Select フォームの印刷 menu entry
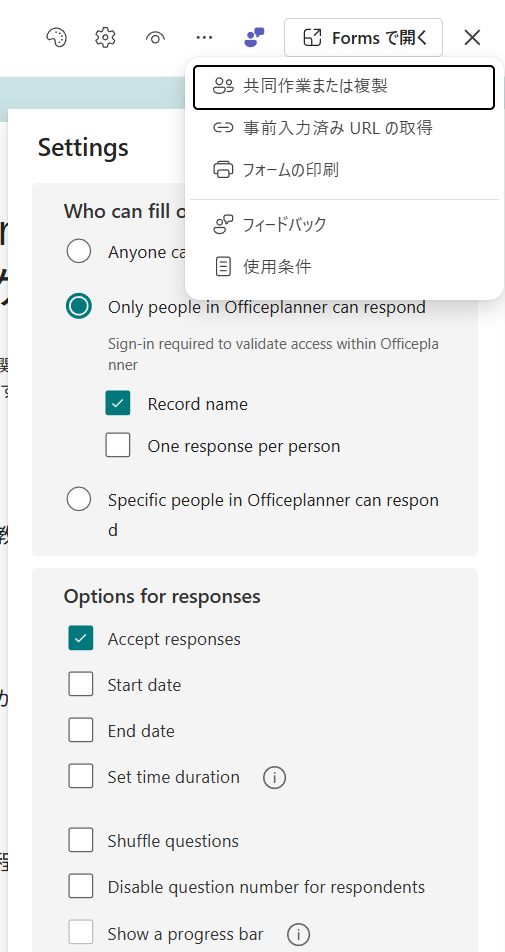The image size is (505, 952). 344,169
